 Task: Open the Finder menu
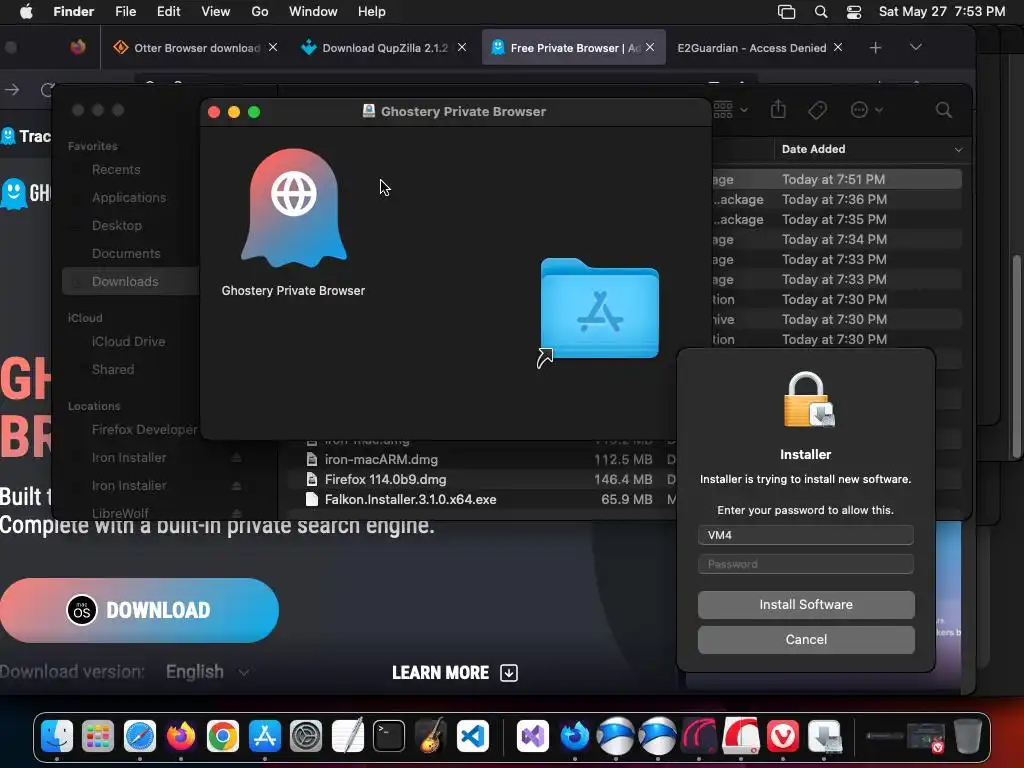(x=73, y=12)
